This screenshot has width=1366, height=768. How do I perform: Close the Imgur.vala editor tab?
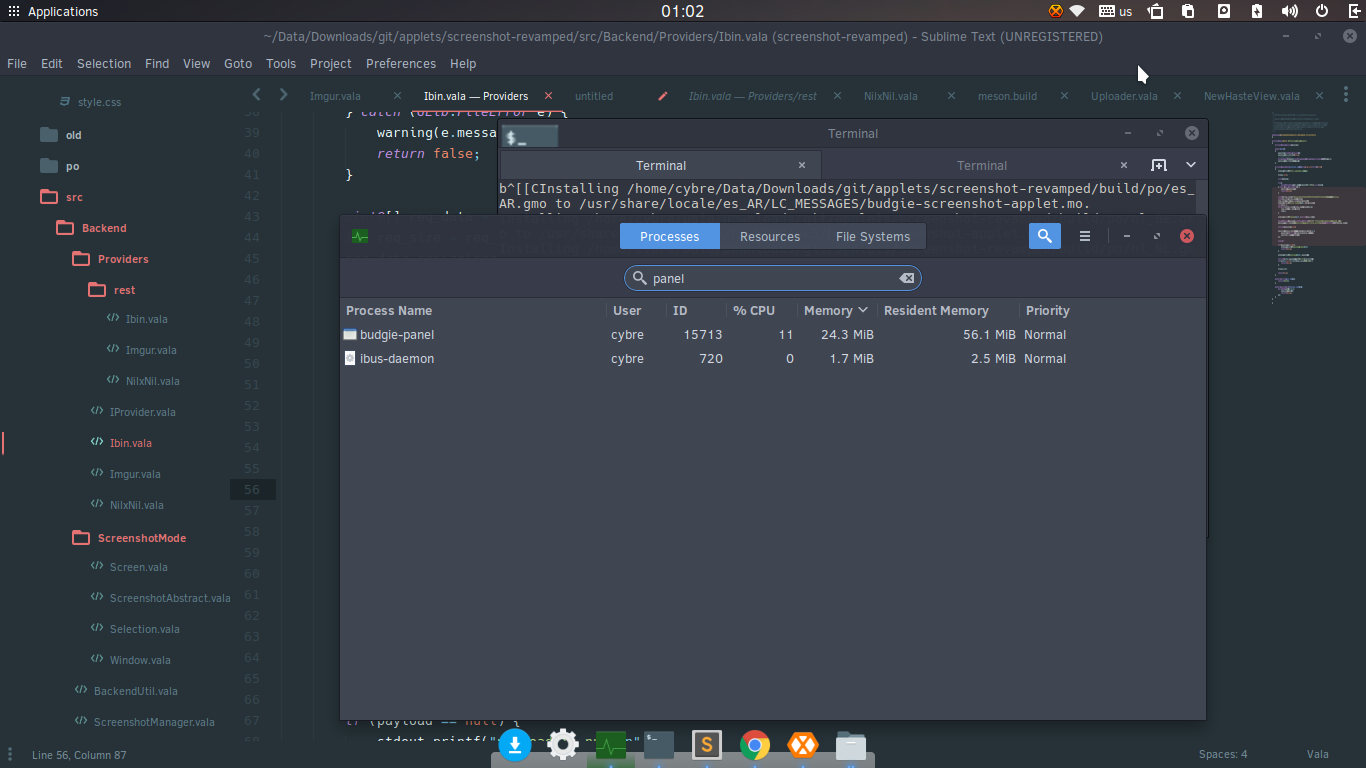[397, 96]
